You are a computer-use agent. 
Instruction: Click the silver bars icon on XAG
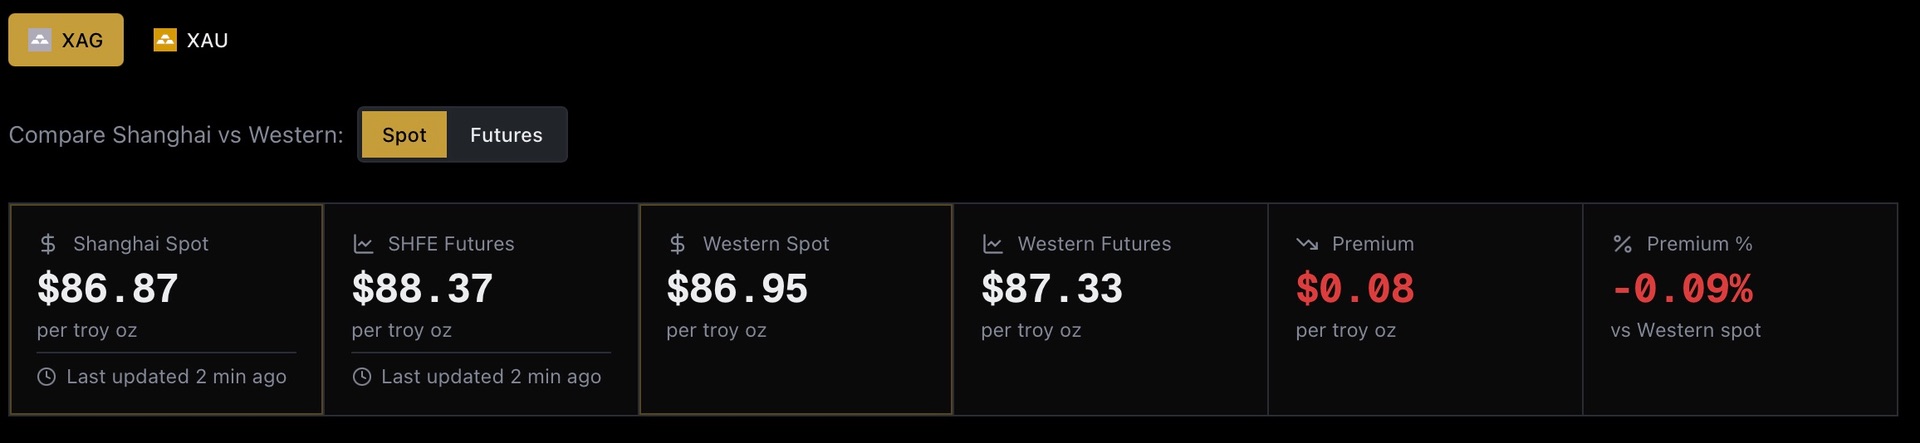point(40,40)
